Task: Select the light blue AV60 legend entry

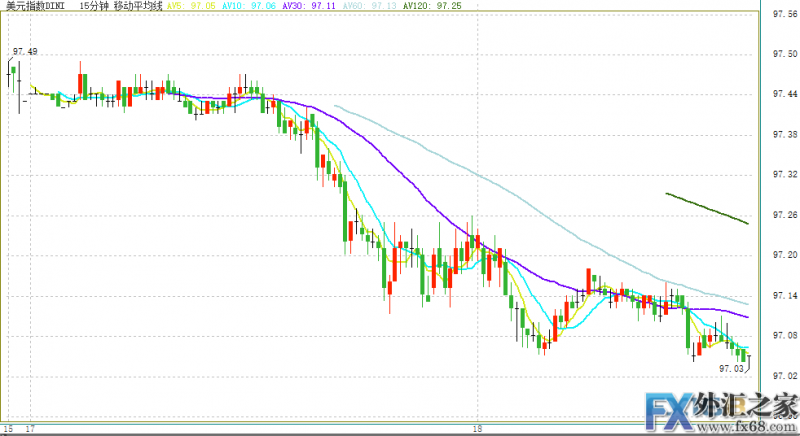Action: point(366,6)
